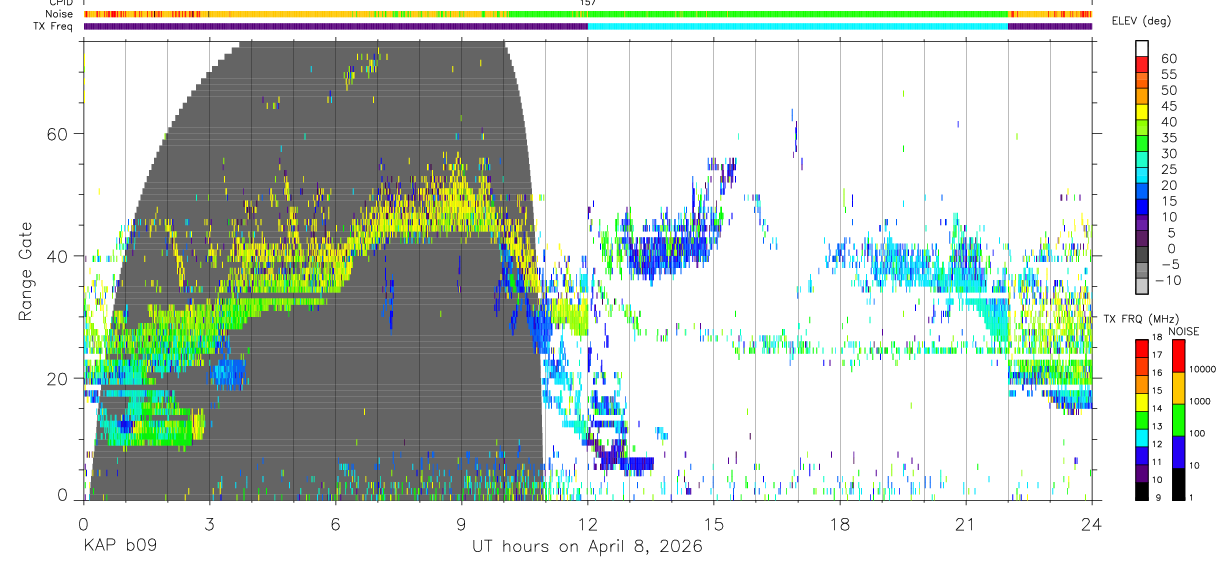The image size is (1228, 567).
Task: Click the Range Gate tick label '60'
Action: (x=59, y=134)
